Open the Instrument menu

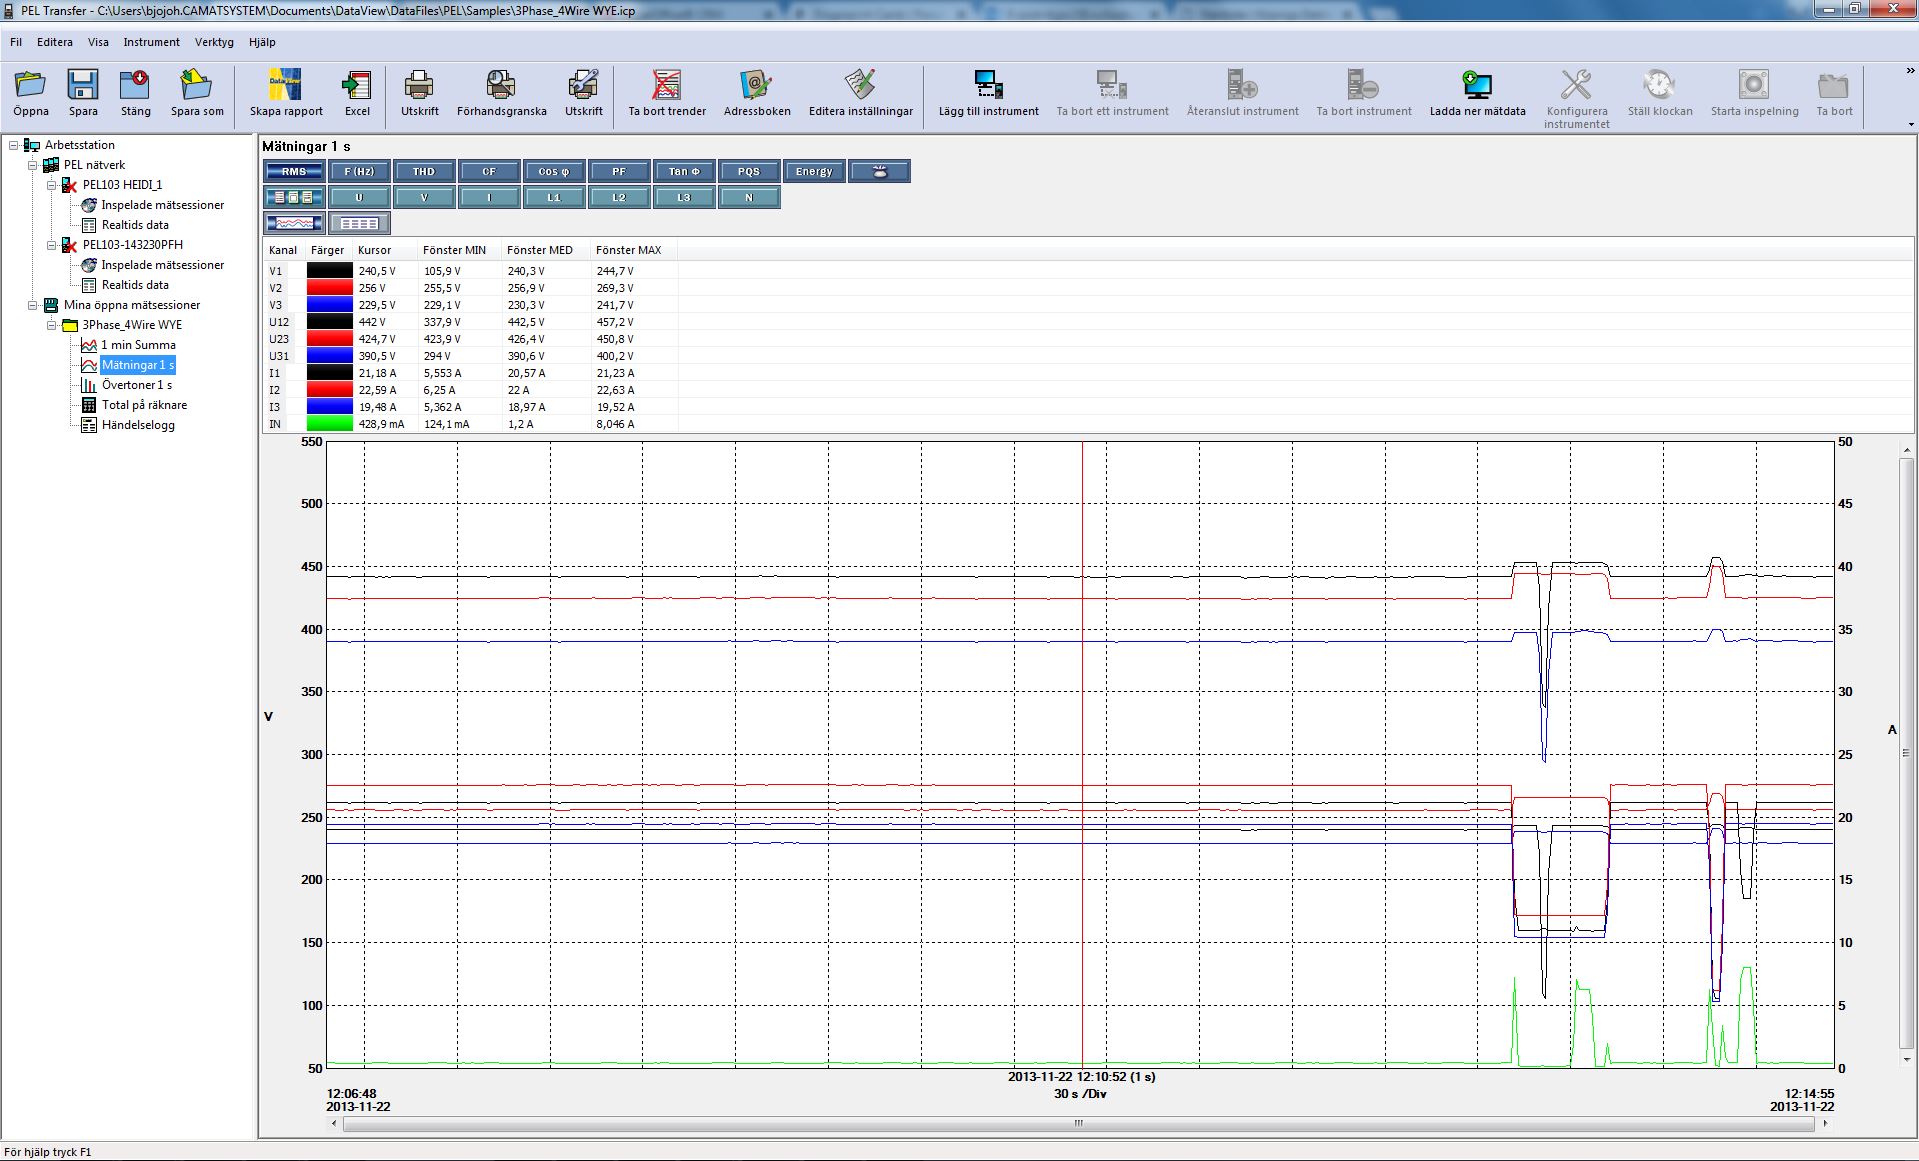coord(151,42)
